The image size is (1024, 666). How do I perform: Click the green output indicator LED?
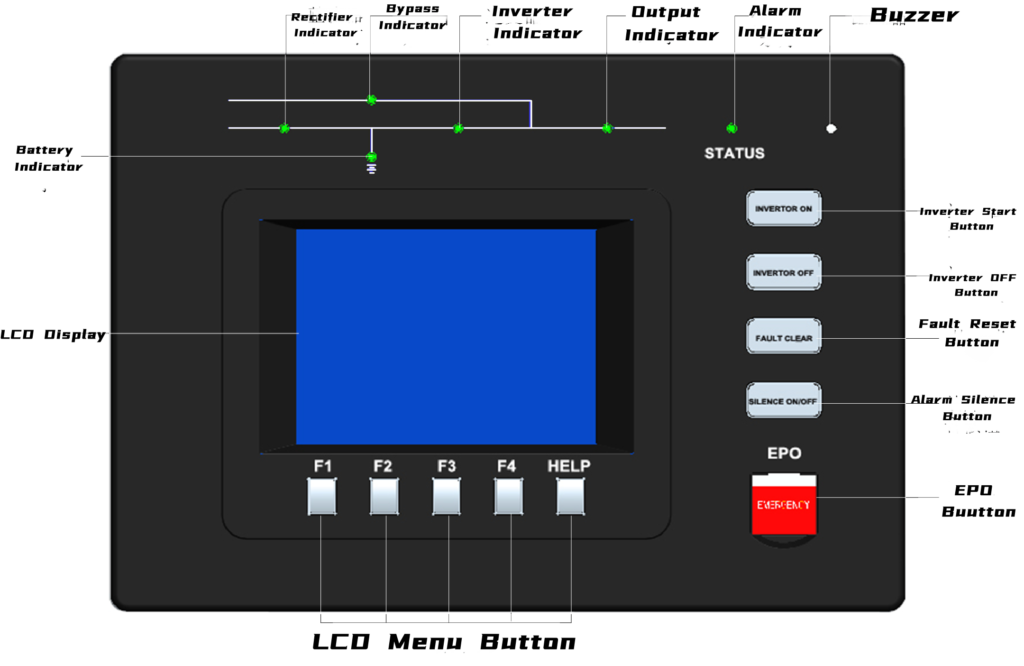point(607,129)
